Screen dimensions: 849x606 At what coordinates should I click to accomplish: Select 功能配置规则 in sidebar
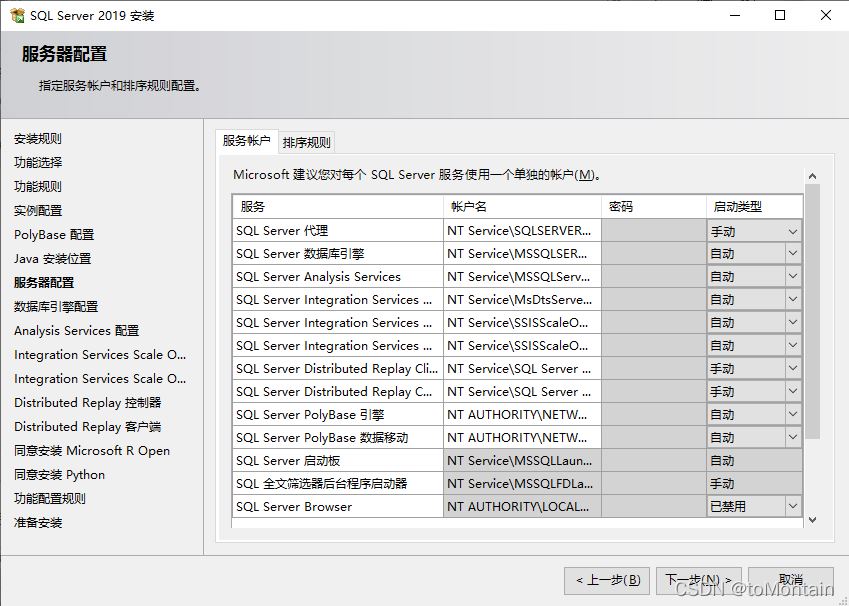point(50,498)
